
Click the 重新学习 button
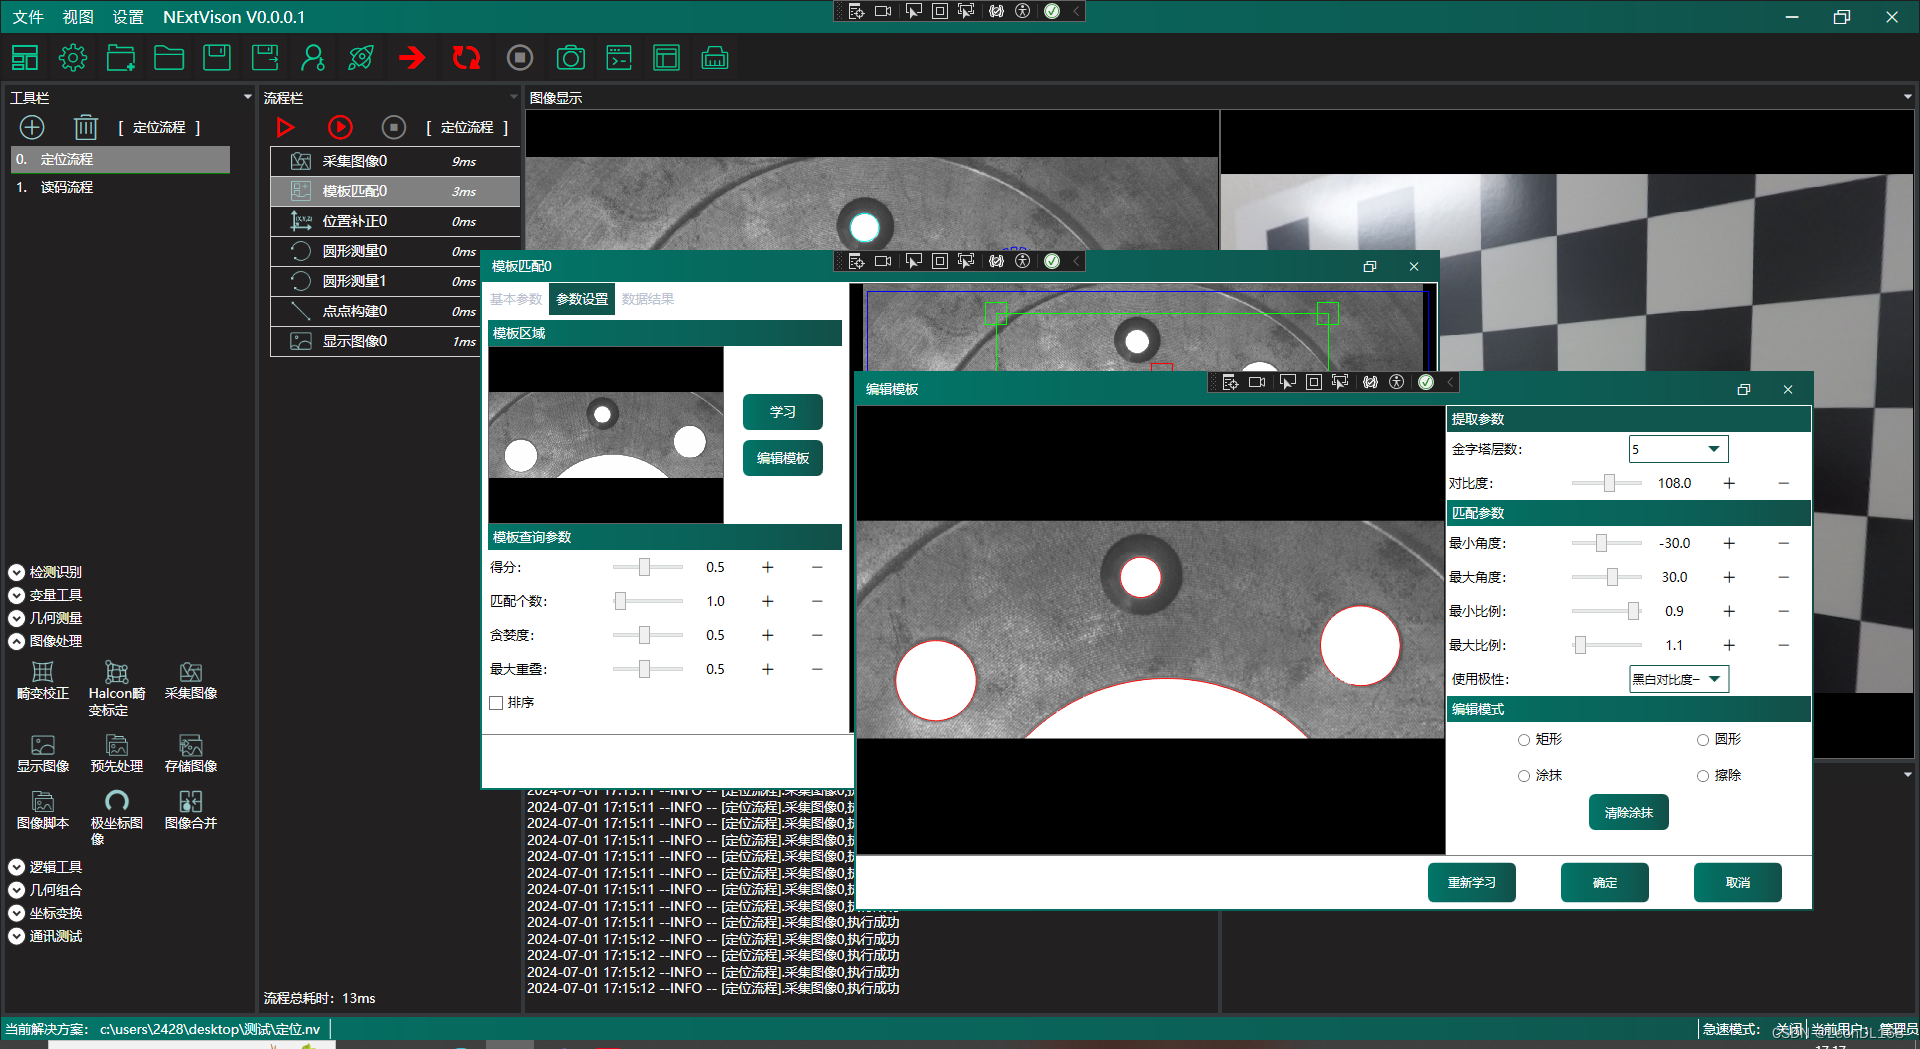click(1472, 883)
